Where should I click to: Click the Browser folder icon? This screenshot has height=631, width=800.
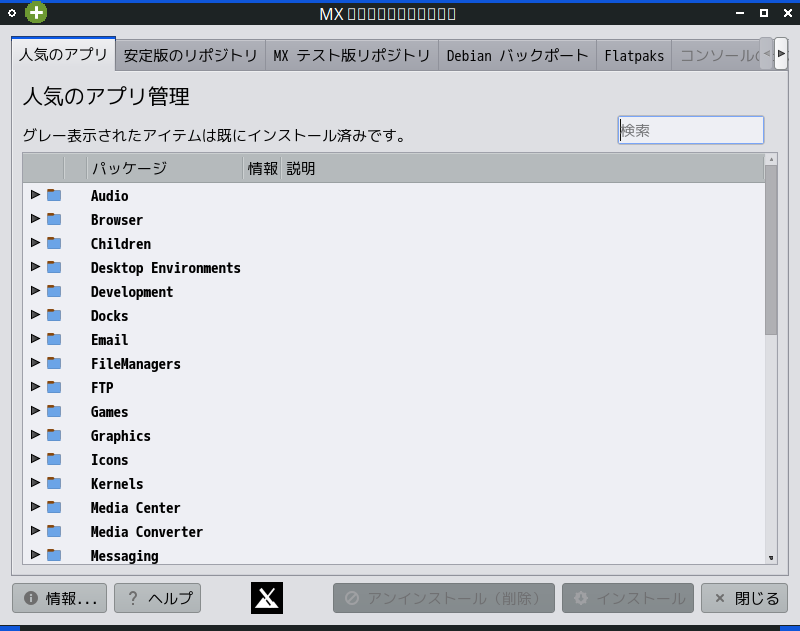(54, 219)
